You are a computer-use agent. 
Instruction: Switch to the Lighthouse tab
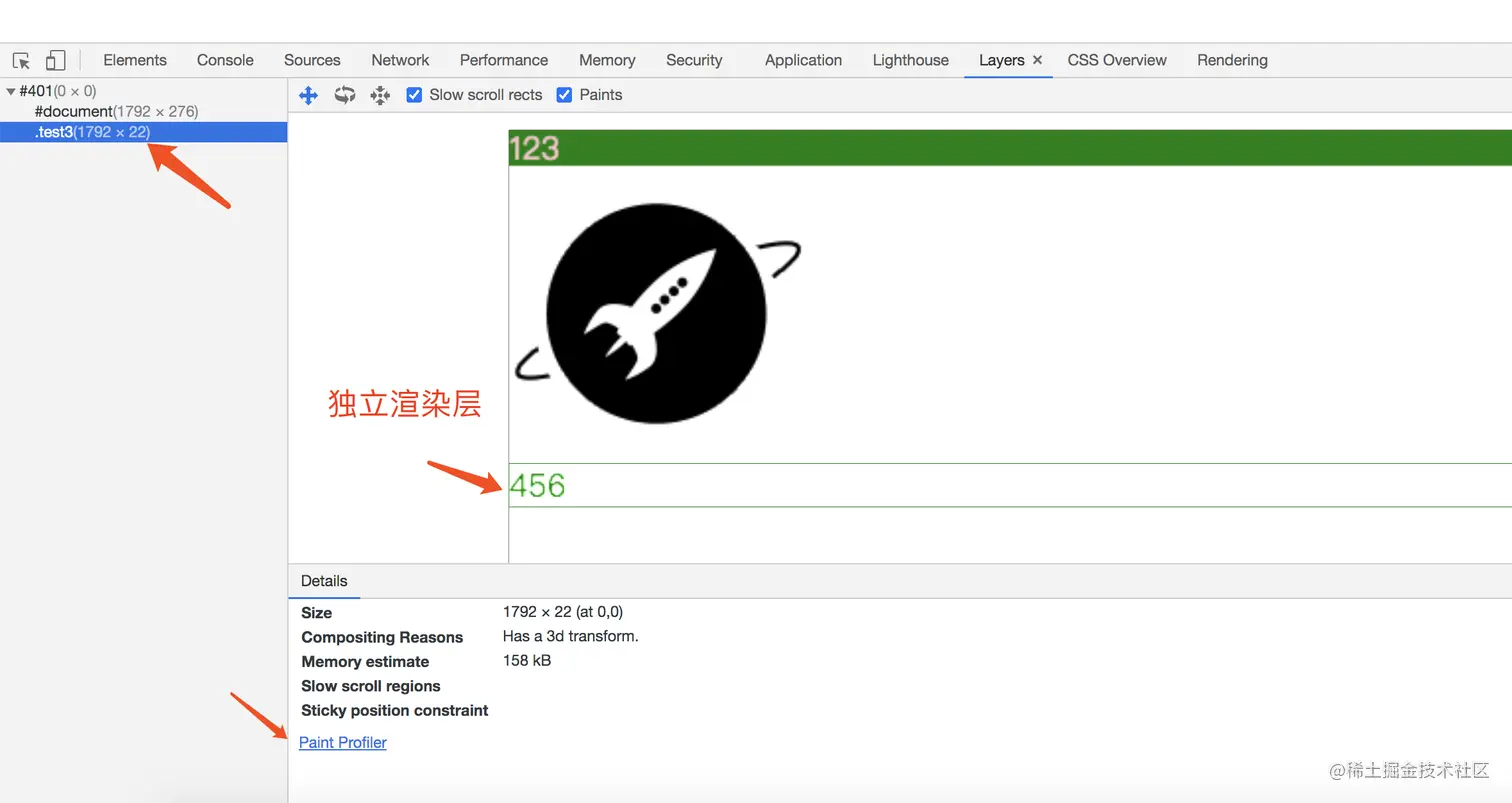coord(911,60)
